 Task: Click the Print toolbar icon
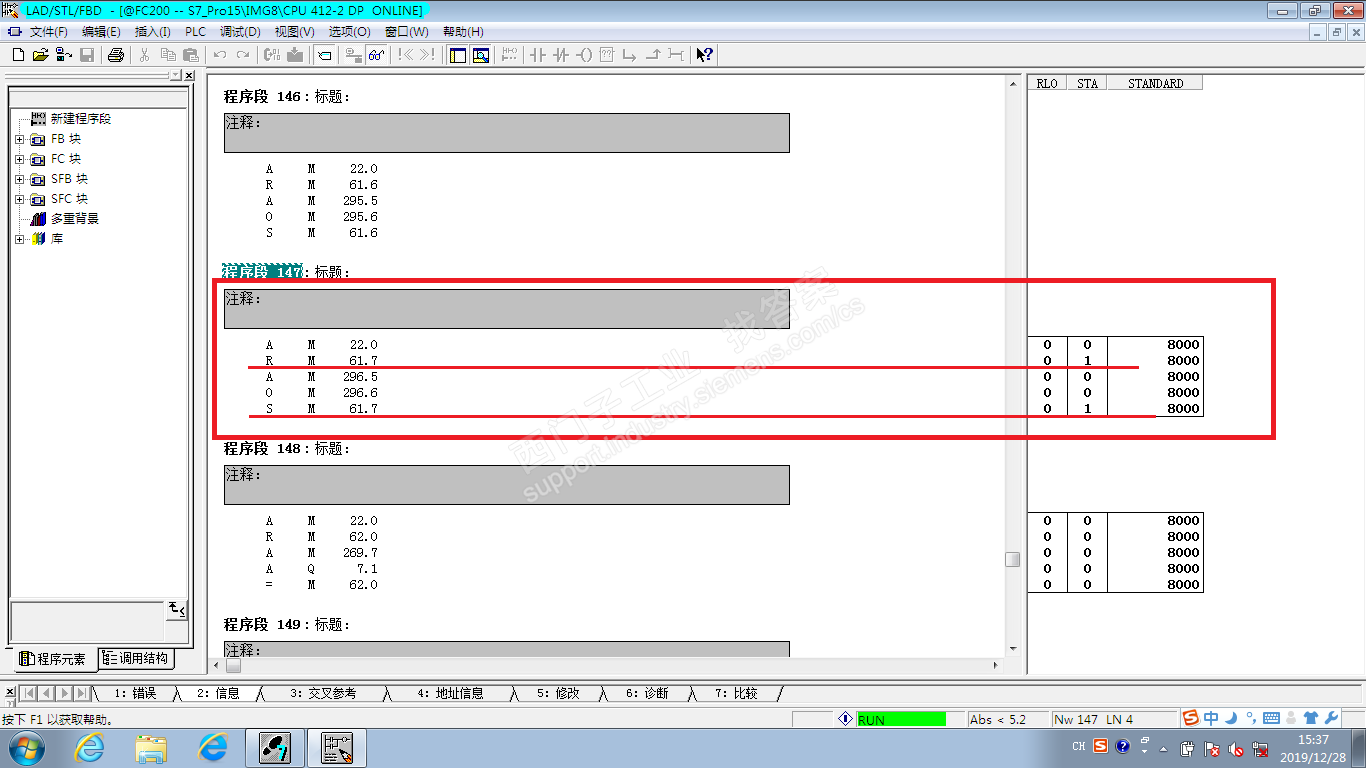point(116,55)
